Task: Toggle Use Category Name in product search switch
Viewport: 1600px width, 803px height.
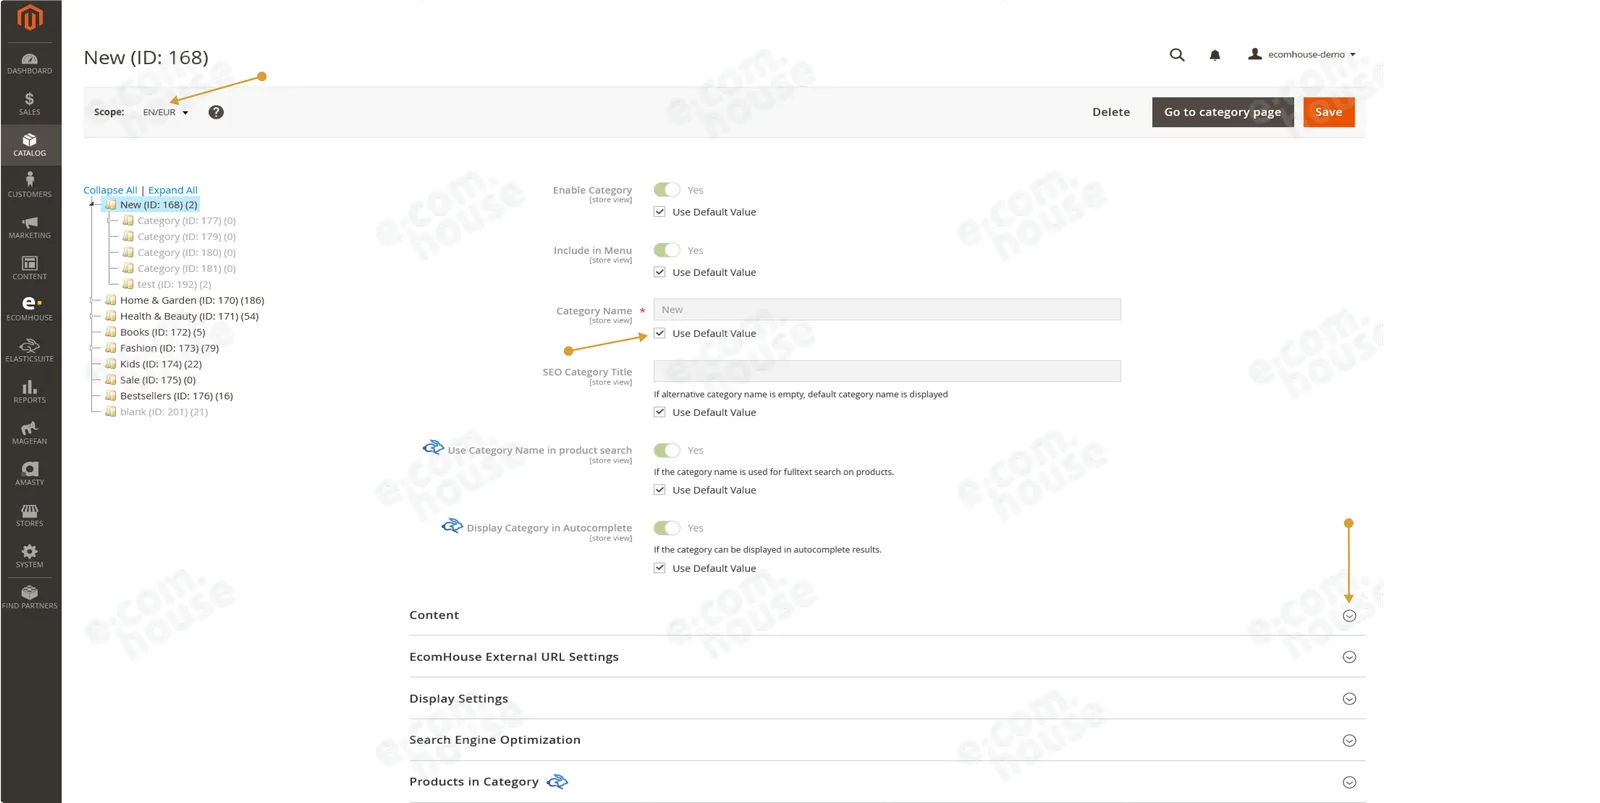Action: pos(667,450)
